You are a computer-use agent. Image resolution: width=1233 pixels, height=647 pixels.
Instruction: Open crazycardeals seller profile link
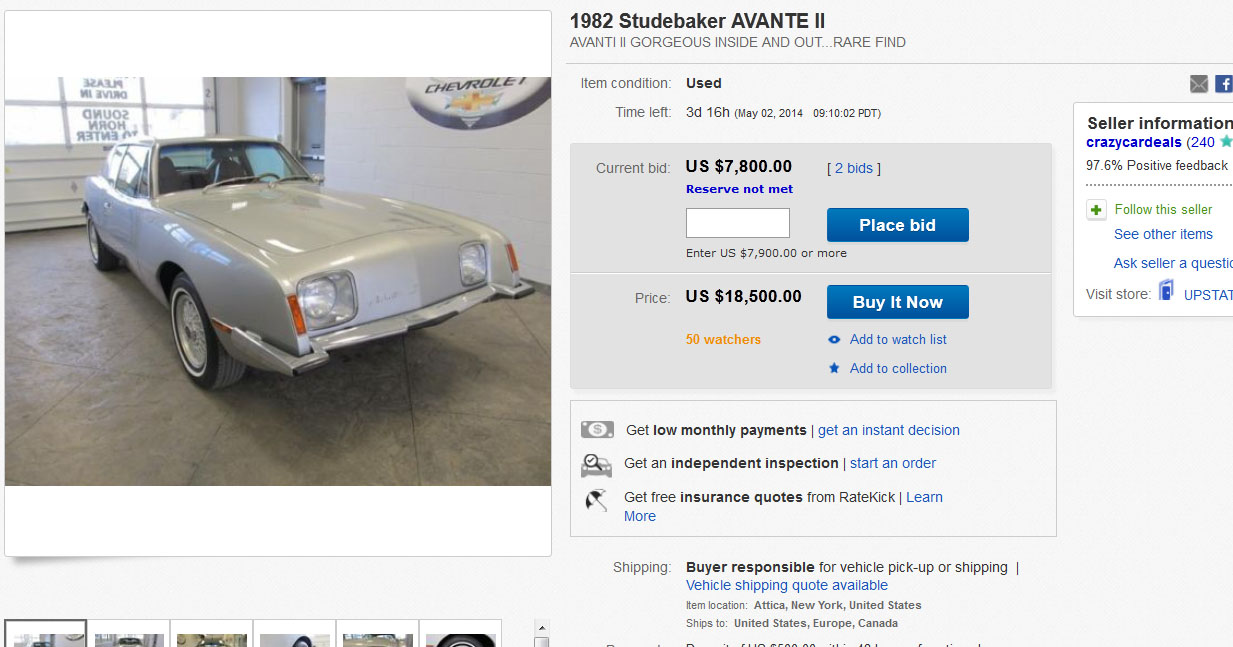[1134, 143]
